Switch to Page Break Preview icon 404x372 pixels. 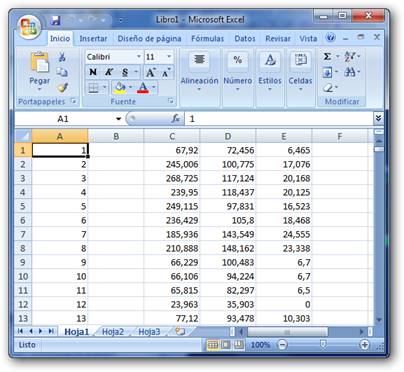pyautogui.click(x=239, y=344)
